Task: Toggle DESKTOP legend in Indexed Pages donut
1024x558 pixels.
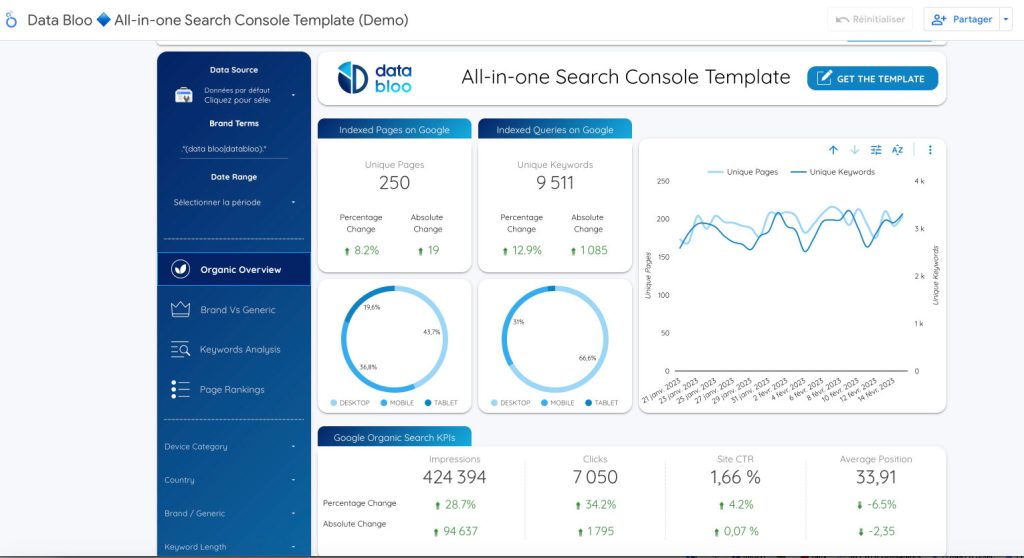Action: click(350, 403)
